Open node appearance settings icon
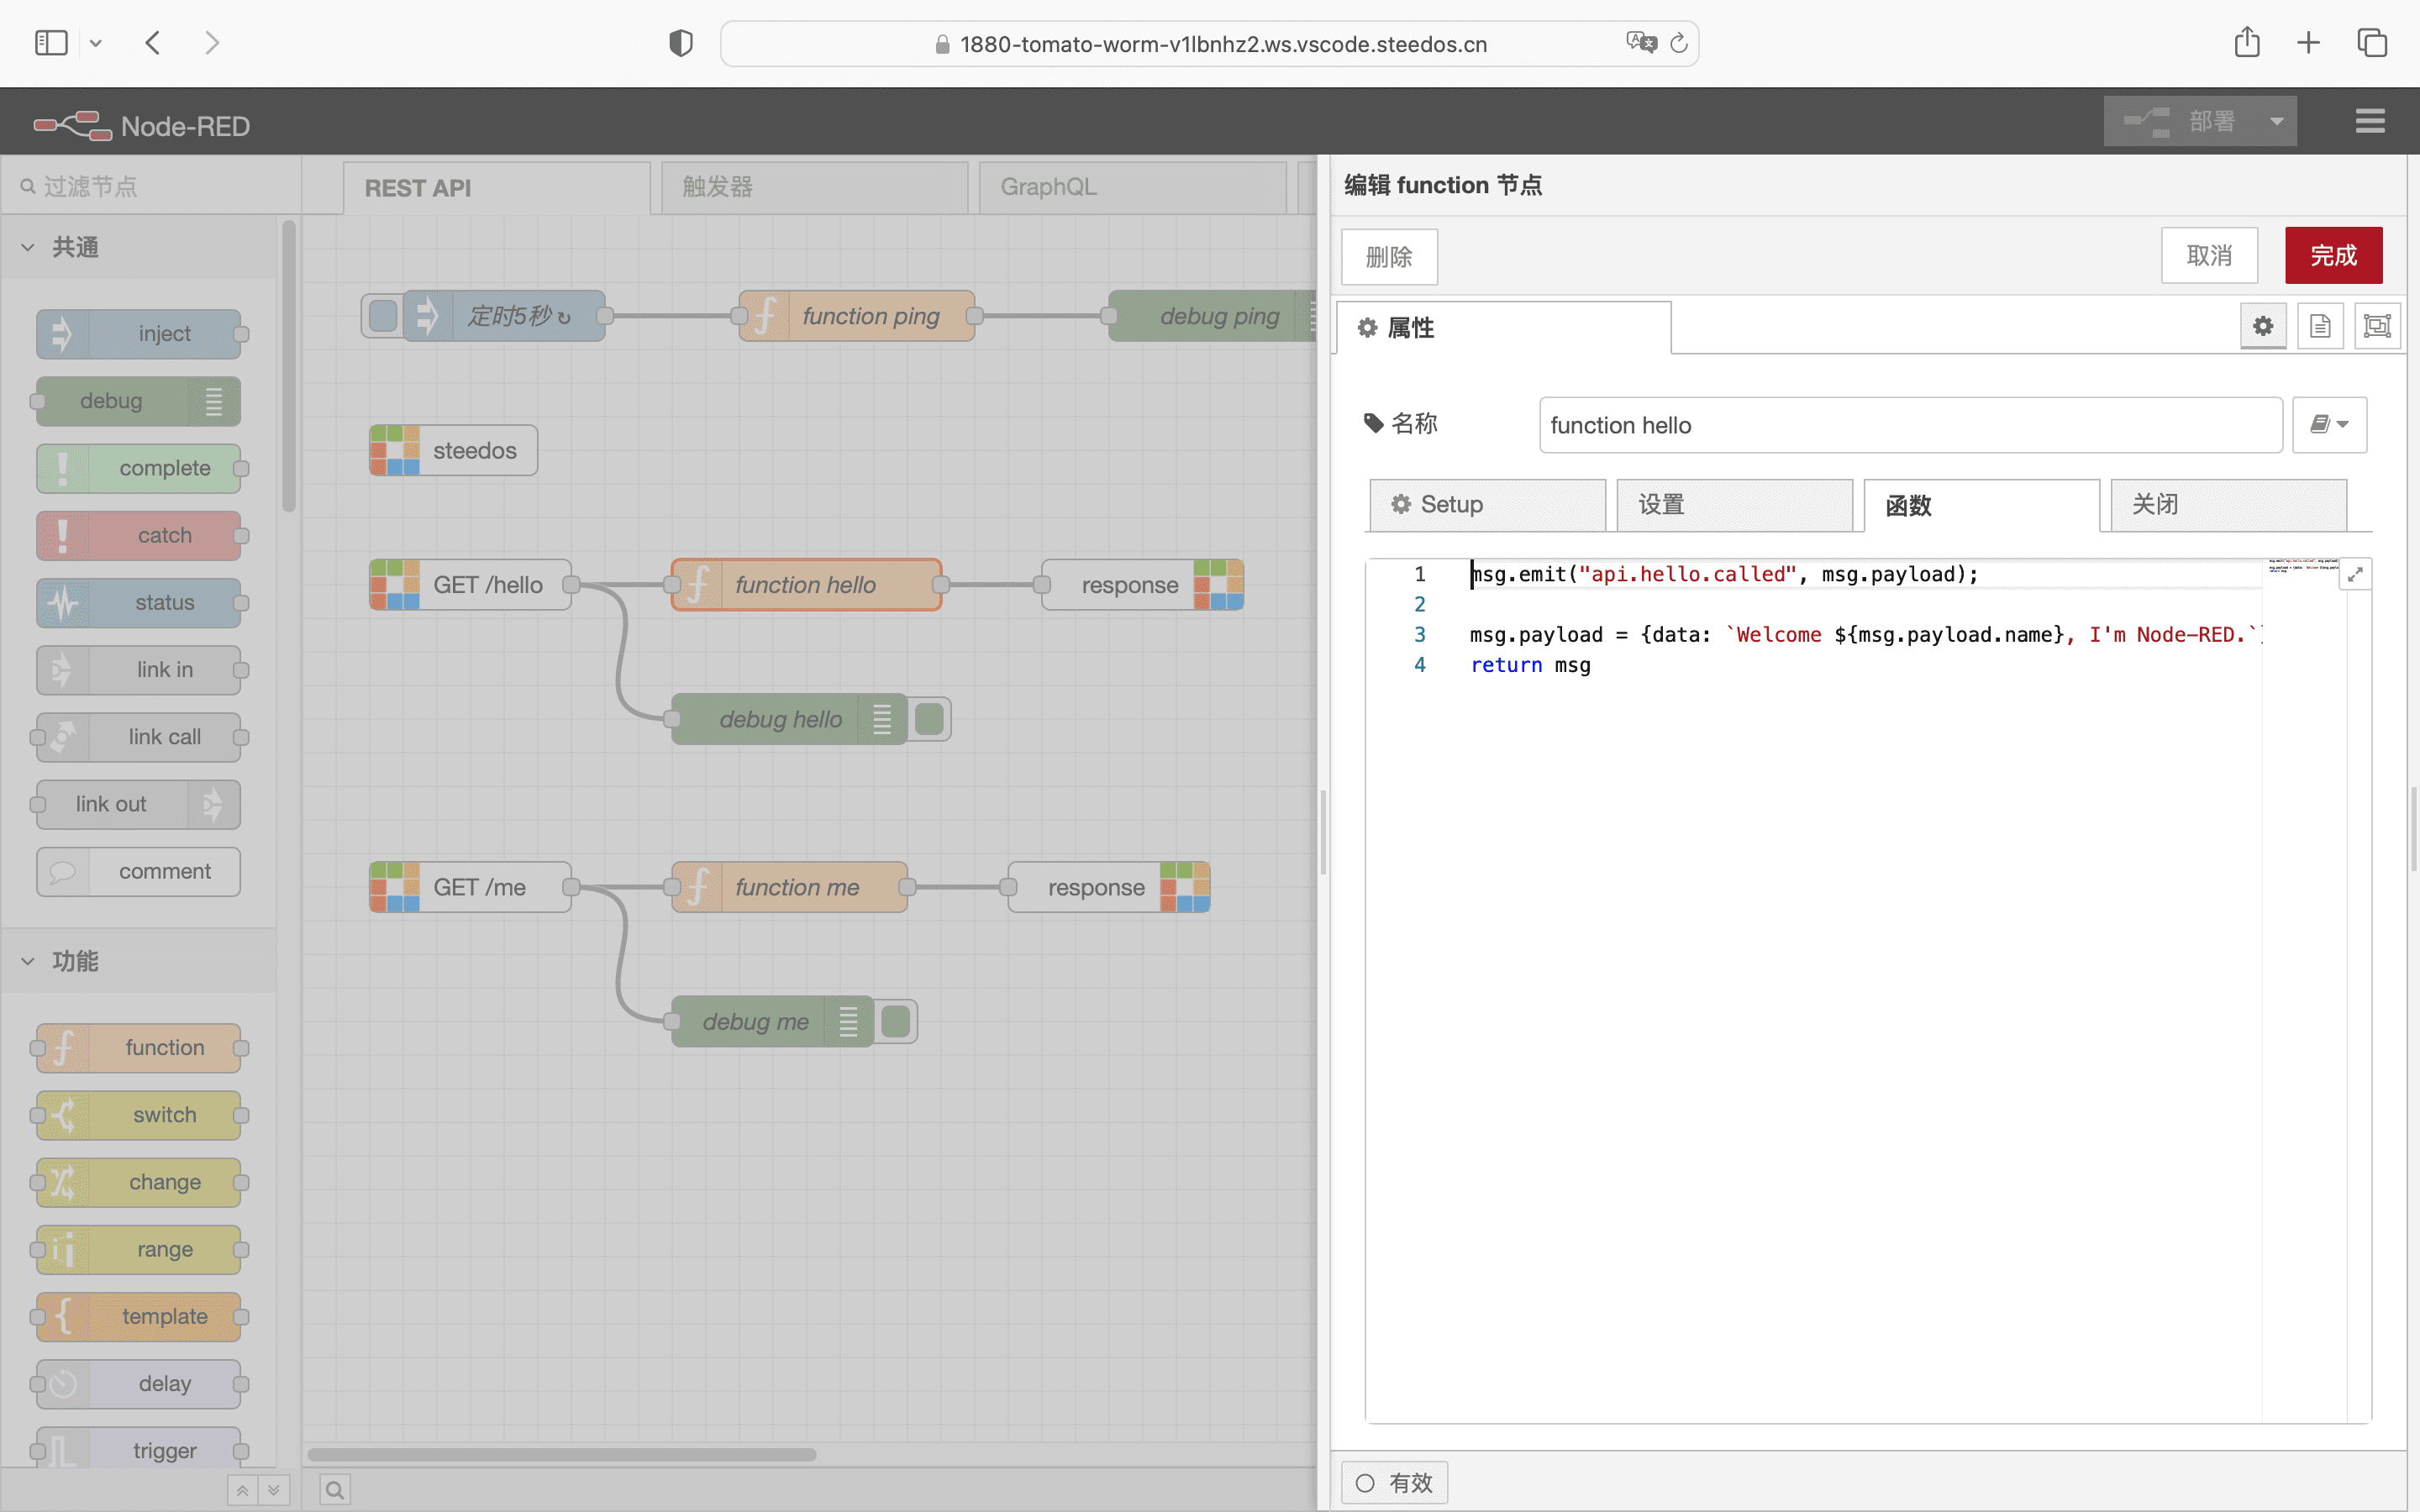 point(2377,326)
